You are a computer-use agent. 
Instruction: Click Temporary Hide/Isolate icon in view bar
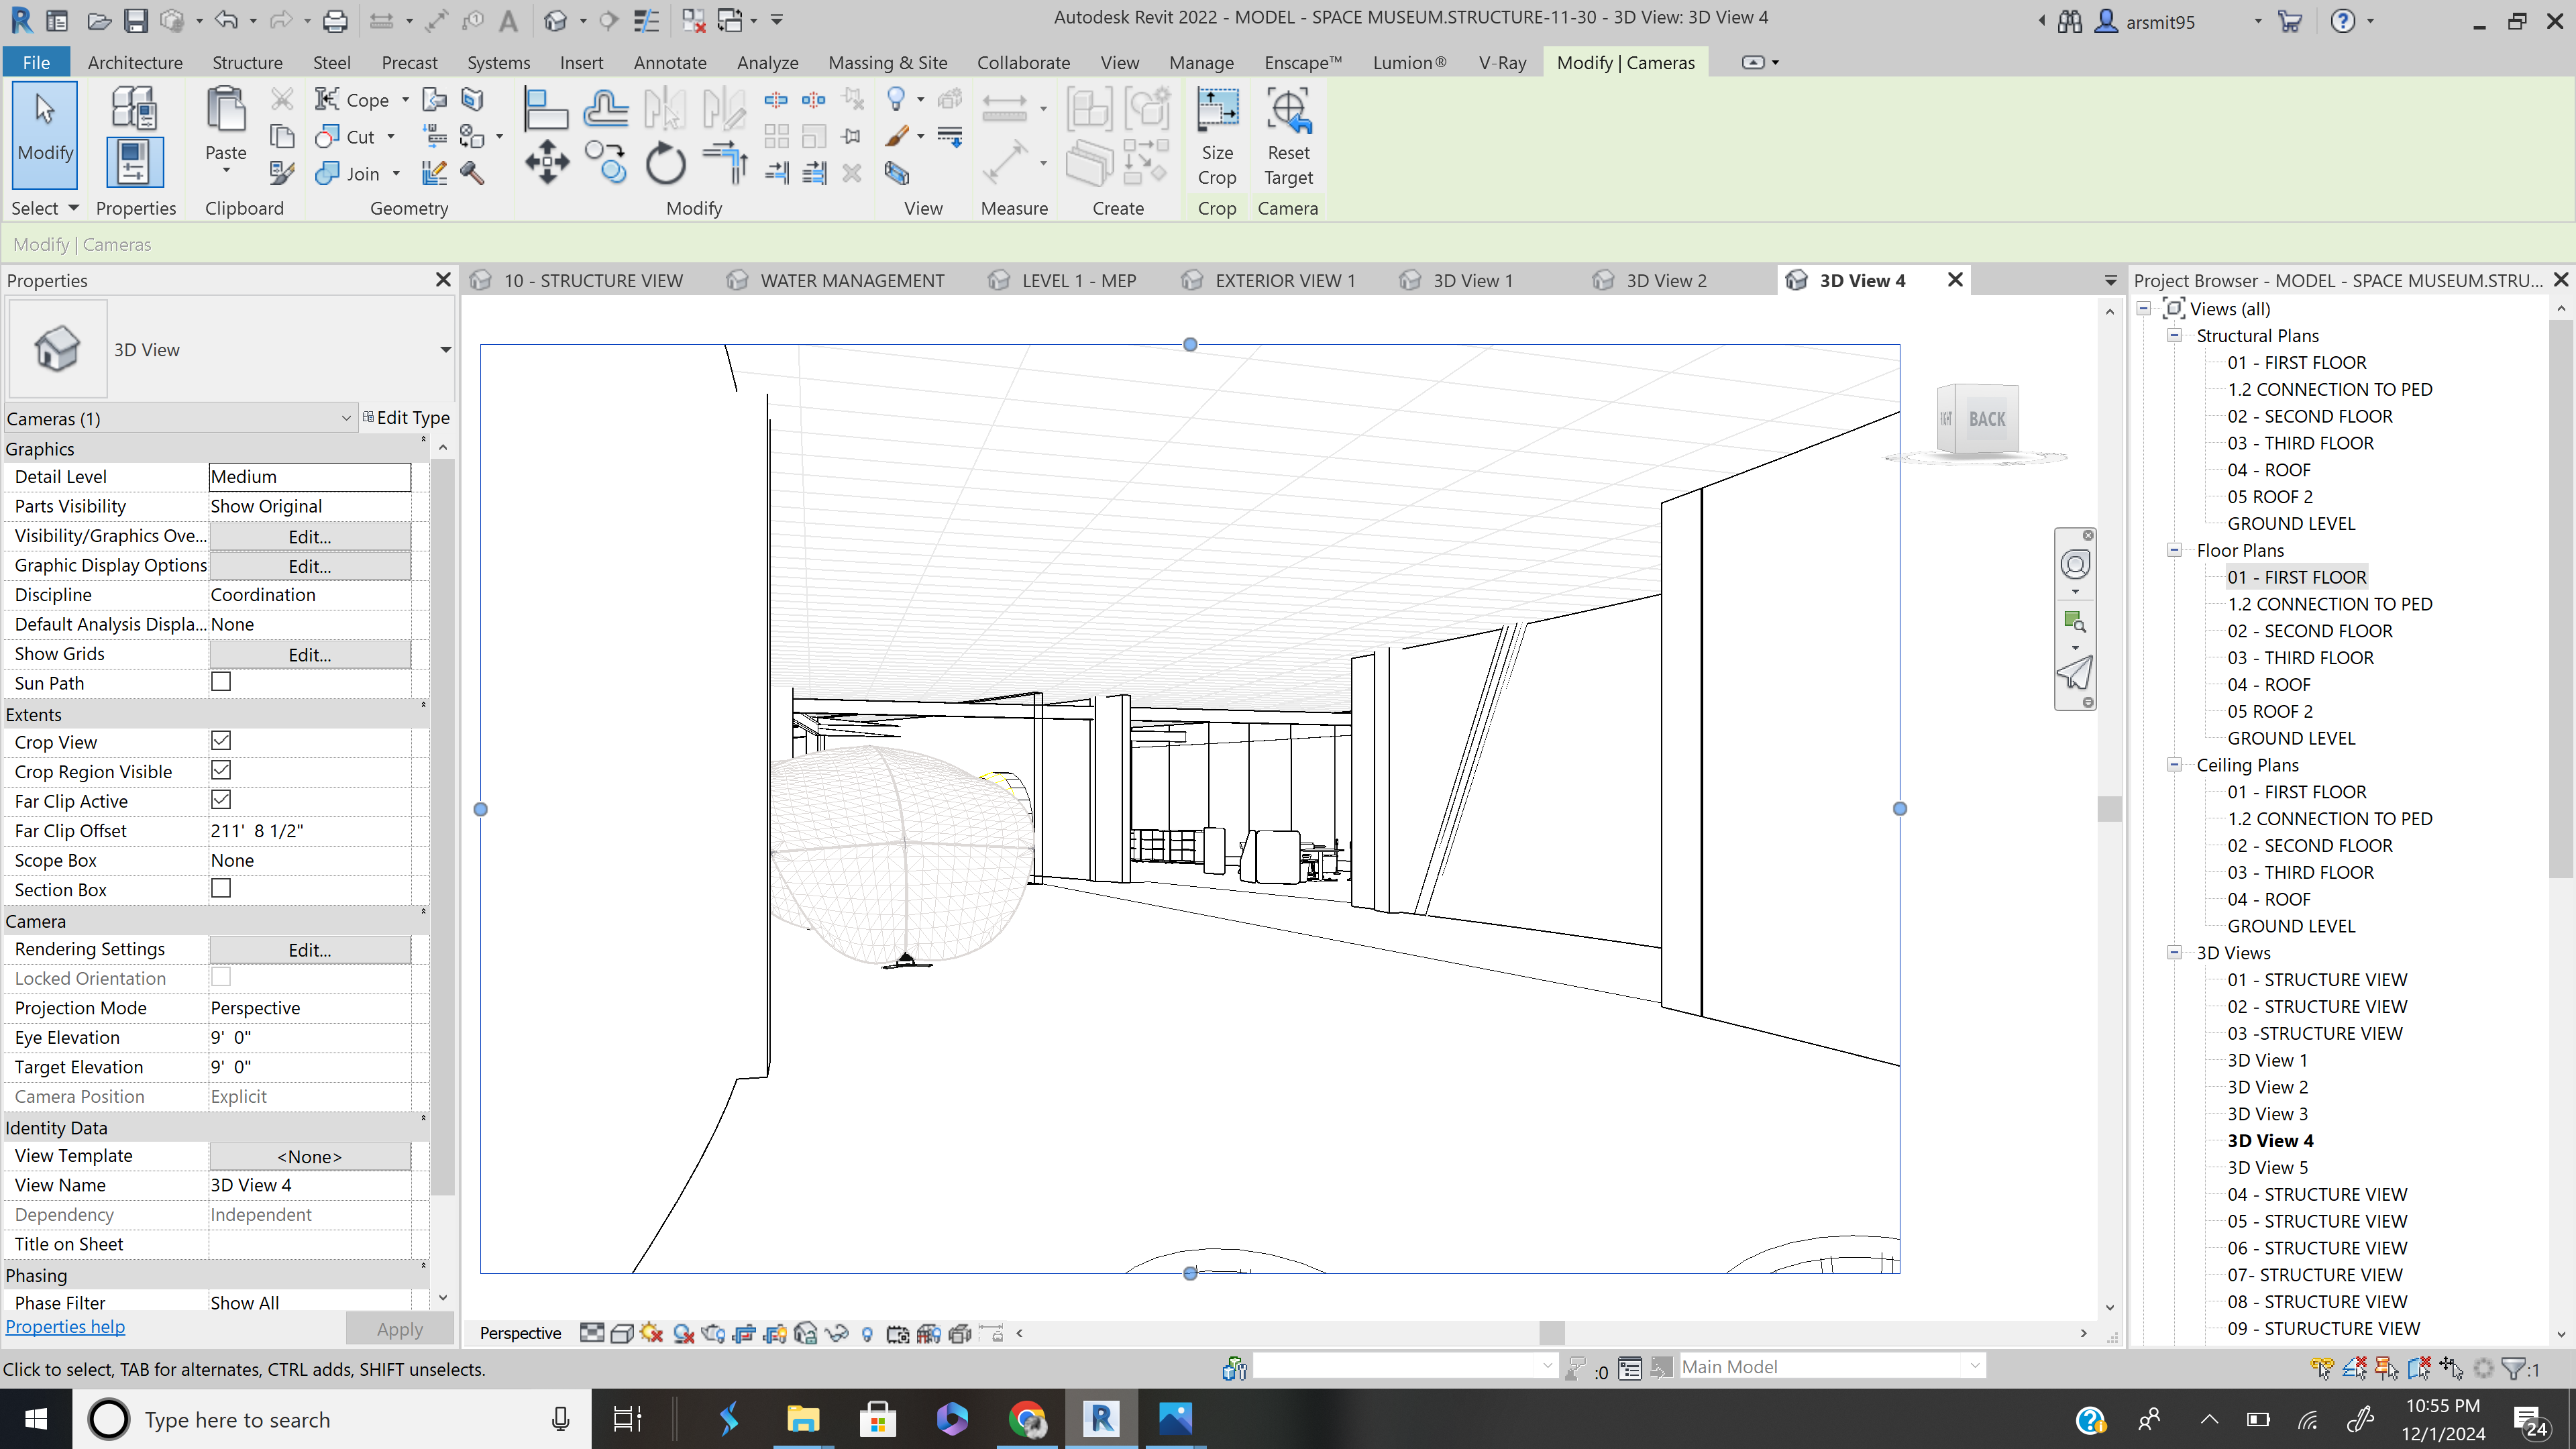837,1333
